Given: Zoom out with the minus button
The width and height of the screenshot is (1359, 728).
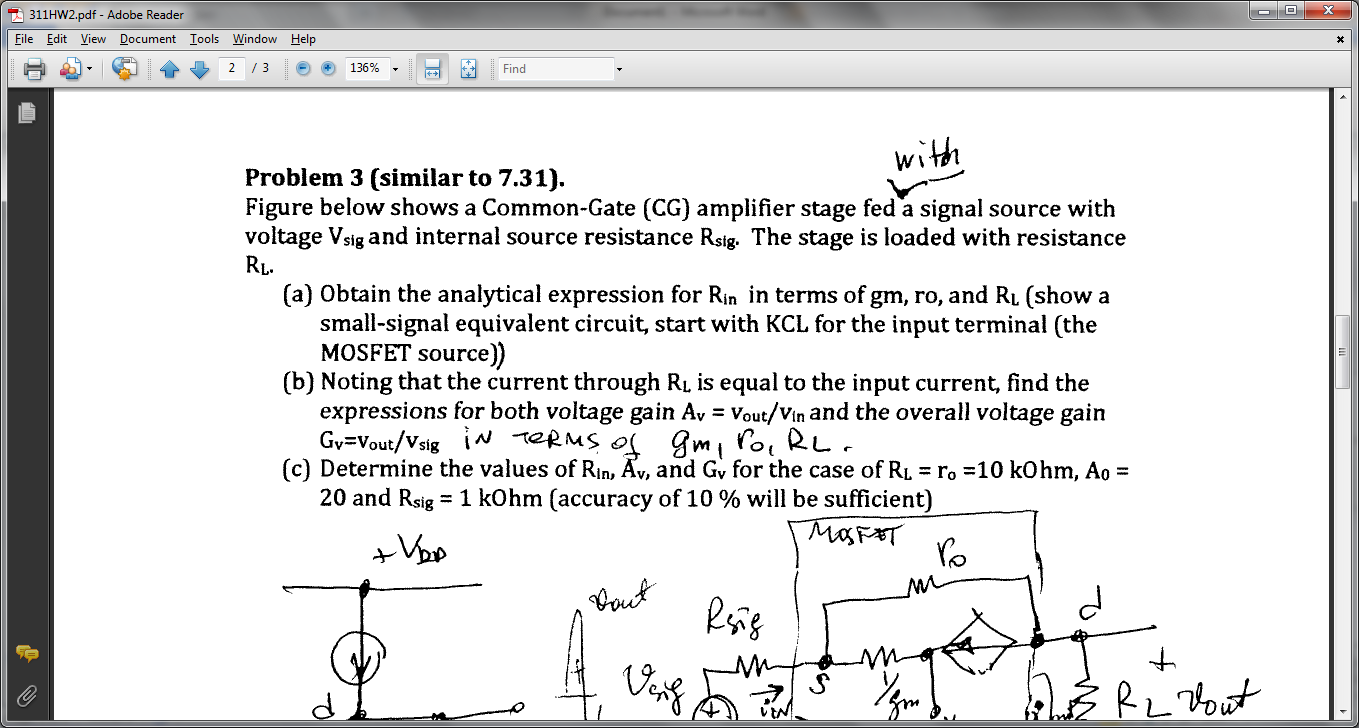Looking at the screenshot, I should point(303,69).
